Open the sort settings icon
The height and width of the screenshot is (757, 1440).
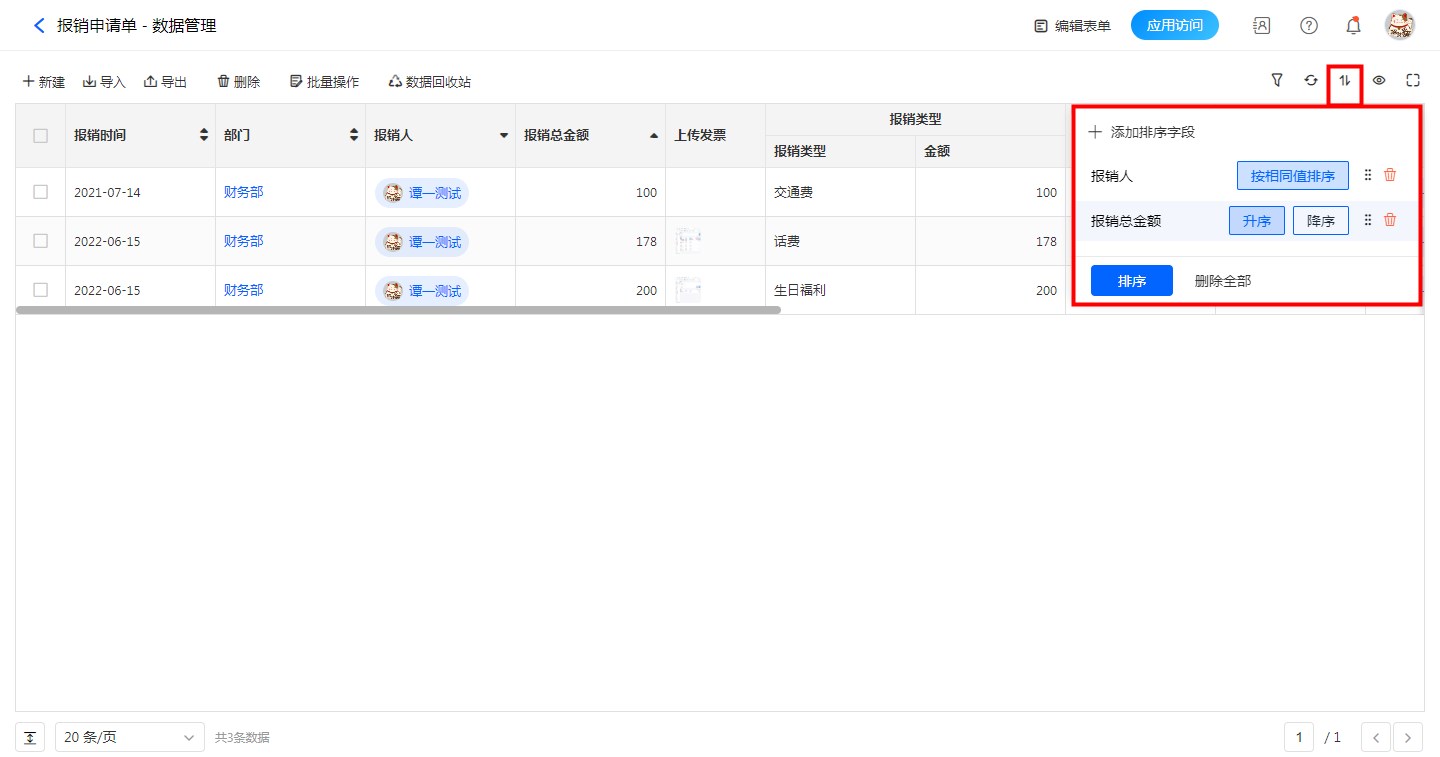(x=1345, y=81)
